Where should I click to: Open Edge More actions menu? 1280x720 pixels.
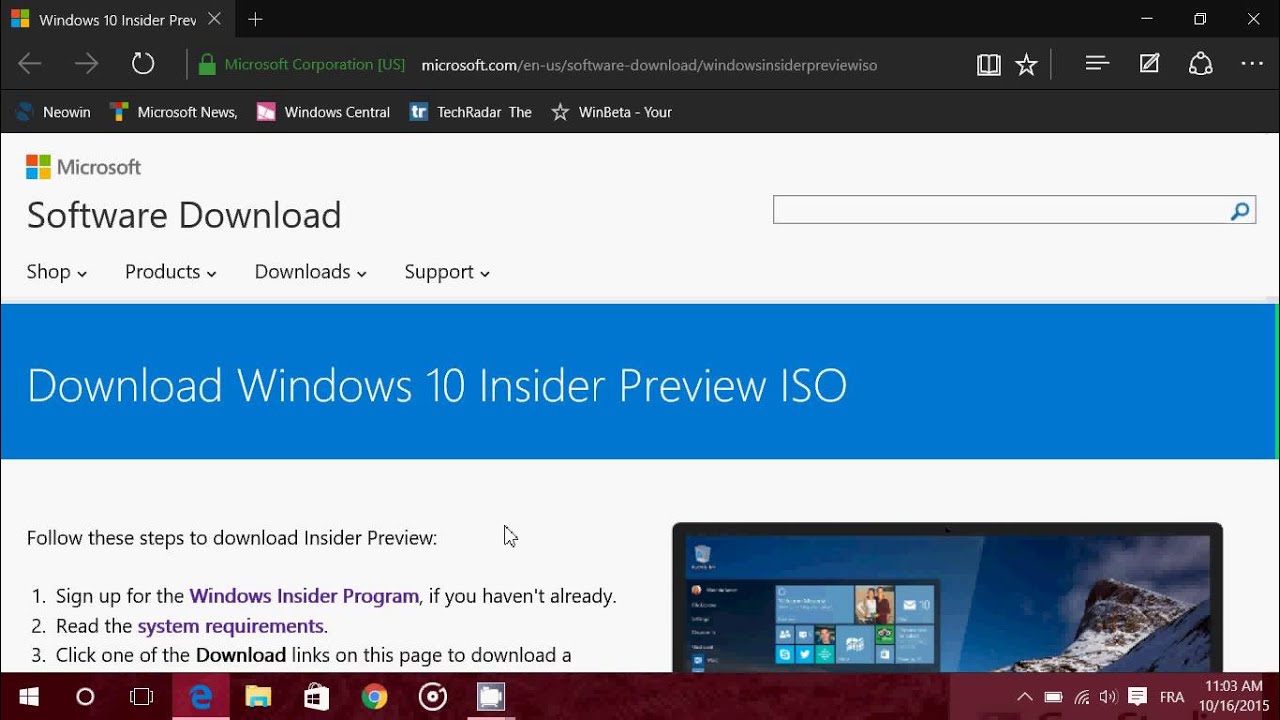(x=1252, y=64)
